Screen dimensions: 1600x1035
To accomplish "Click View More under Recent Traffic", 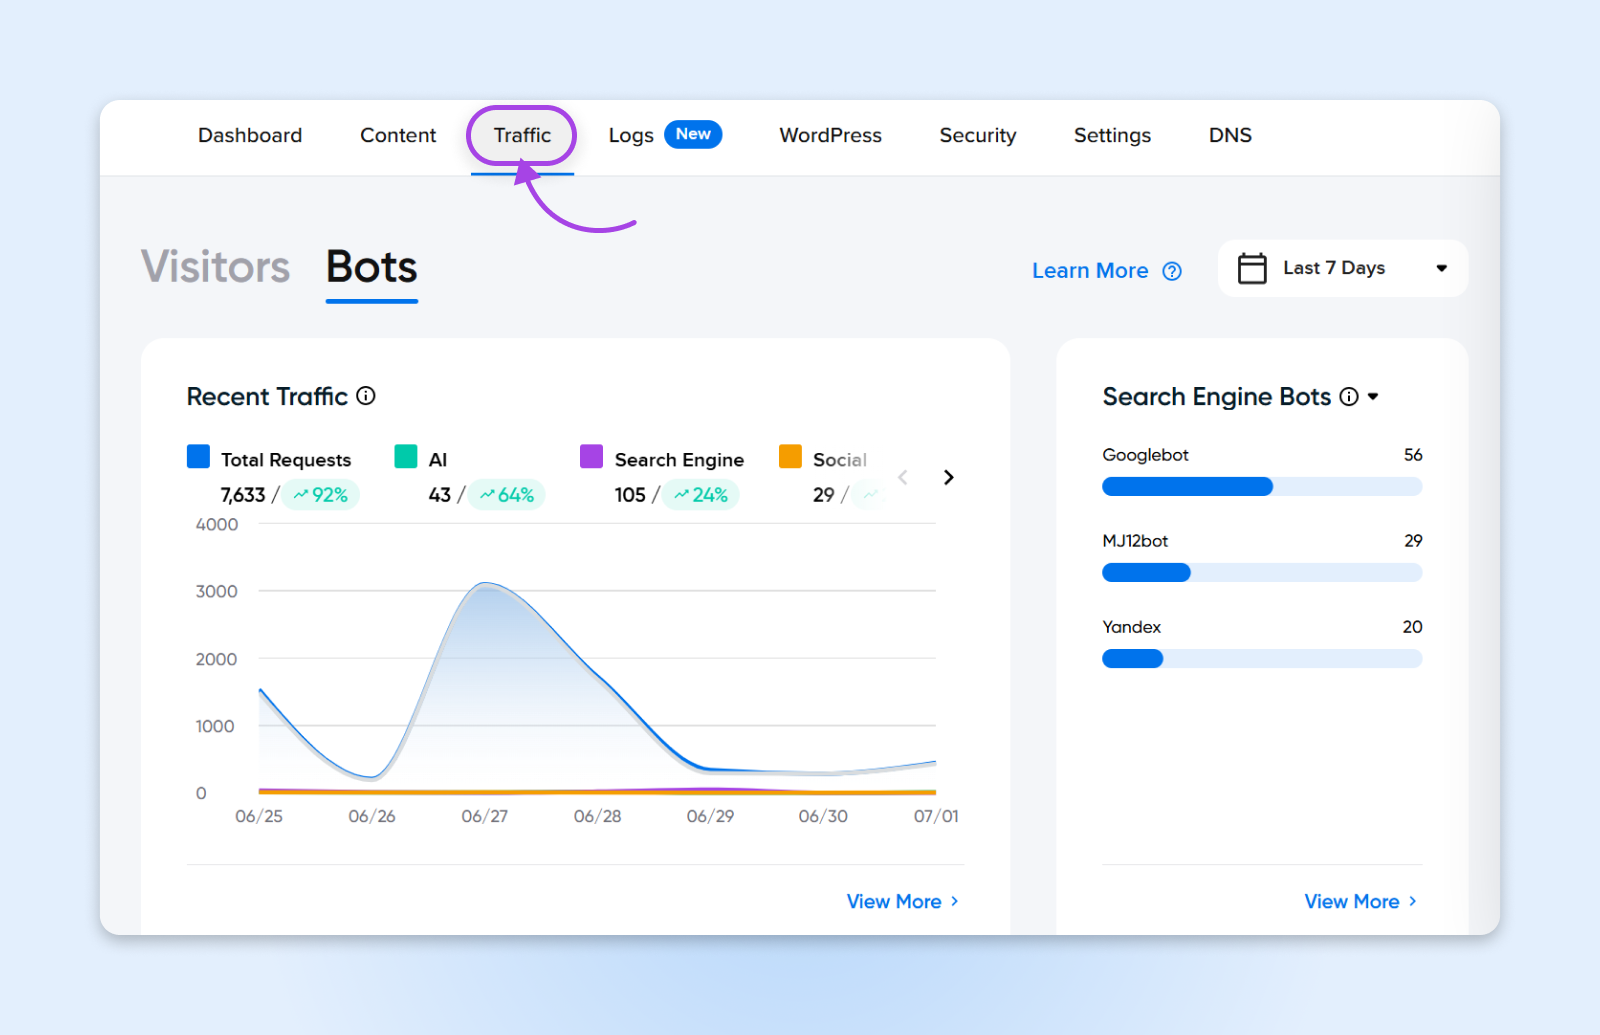I will pos(895,901).
